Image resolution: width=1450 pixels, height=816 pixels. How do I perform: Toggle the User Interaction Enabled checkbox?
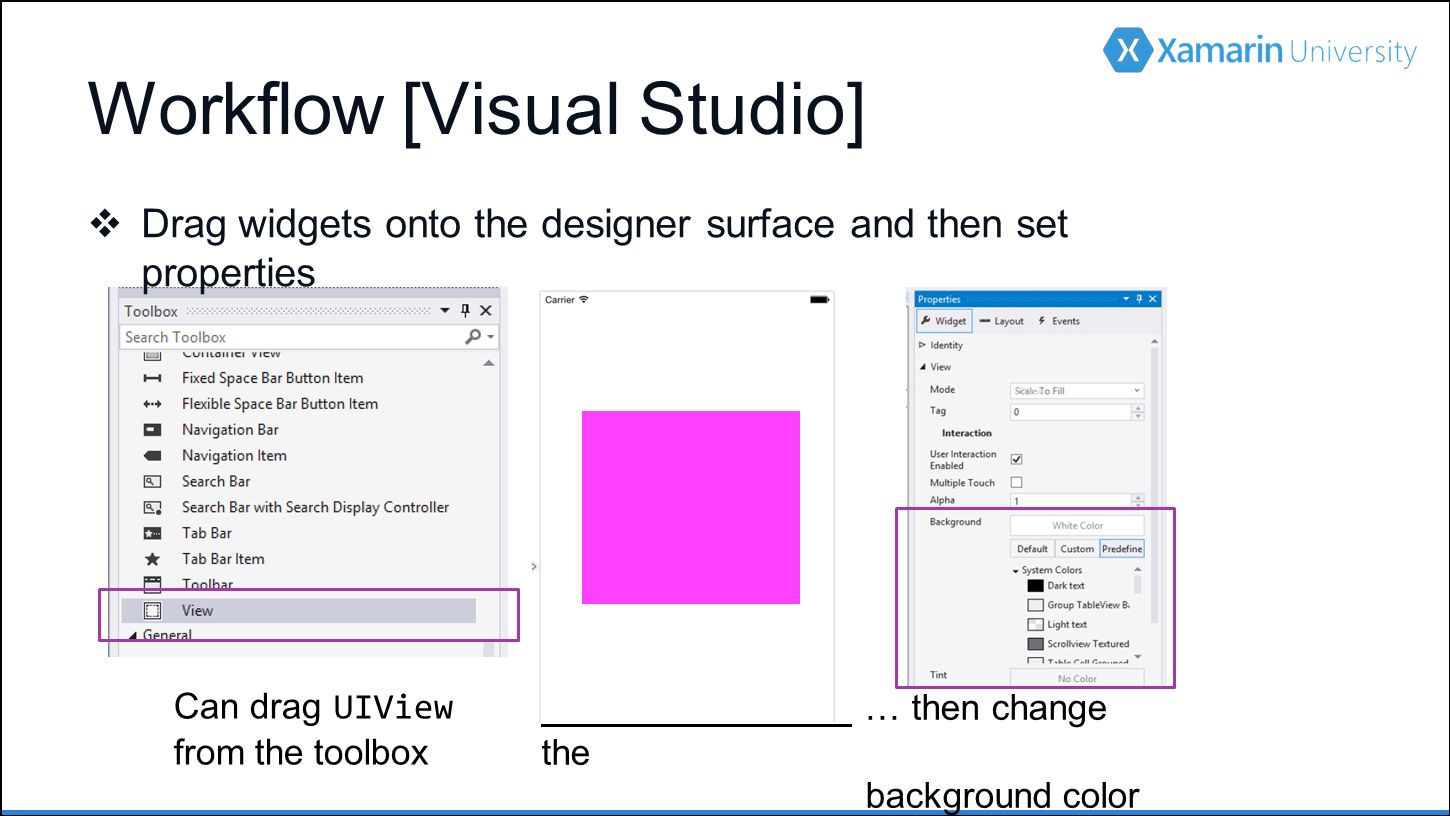pyautogui.click(x=1017, y=459)
